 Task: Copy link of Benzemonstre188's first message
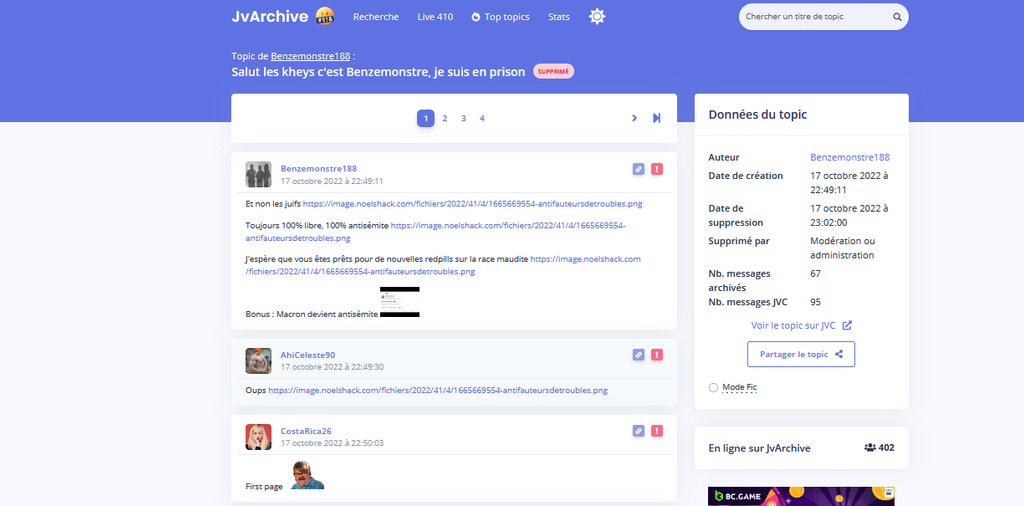coord(638,169)
